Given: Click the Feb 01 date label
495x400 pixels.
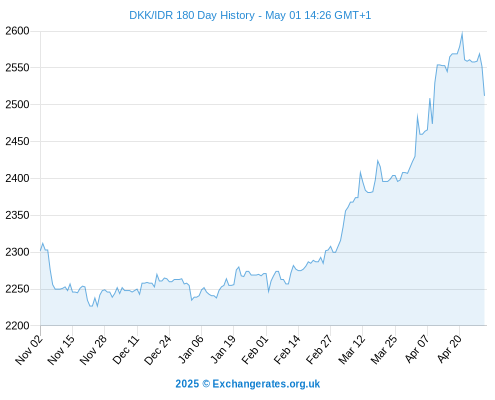Looking at the screenshot, I should pos(255,349).
